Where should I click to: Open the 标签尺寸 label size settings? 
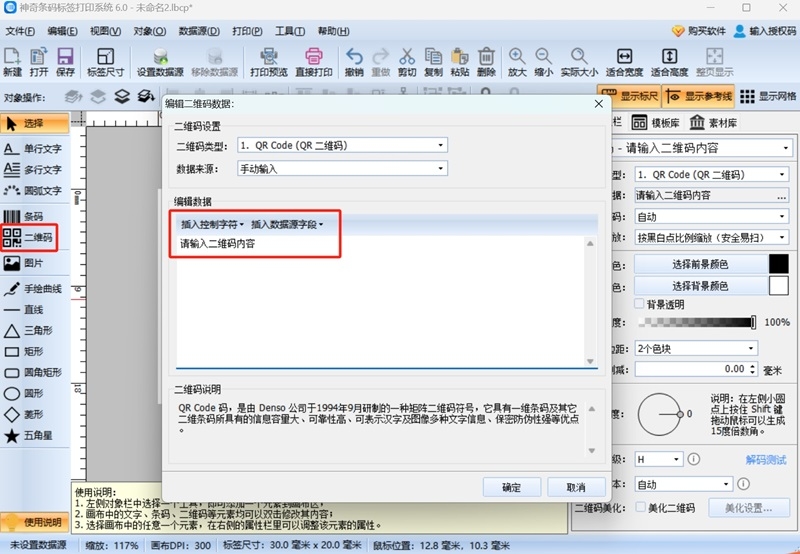(106, 62)
